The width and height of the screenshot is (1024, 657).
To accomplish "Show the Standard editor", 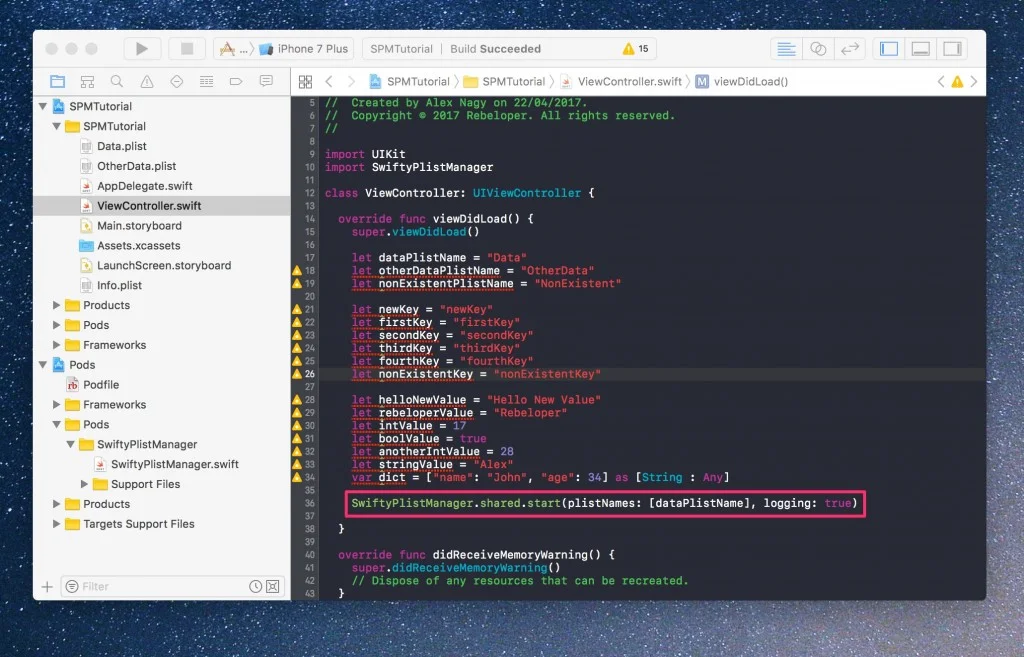I will (786, 49).
